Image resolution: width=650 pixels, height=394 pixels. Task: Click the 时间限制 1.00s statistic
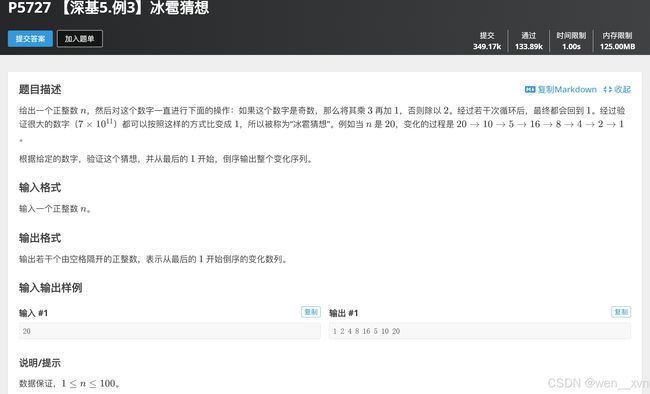[571, 41]
